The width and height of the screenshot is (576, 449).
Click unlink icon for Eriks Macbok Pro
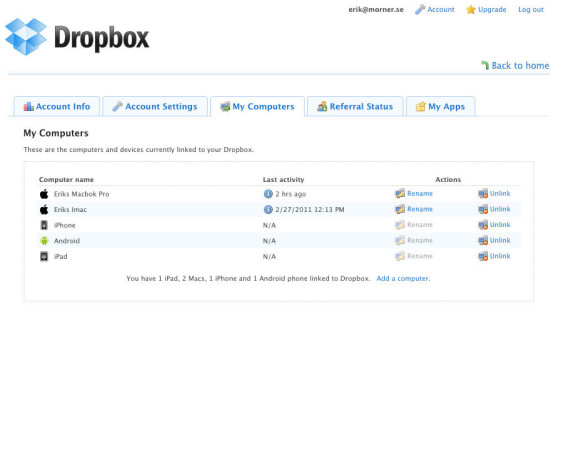[483, 194]
